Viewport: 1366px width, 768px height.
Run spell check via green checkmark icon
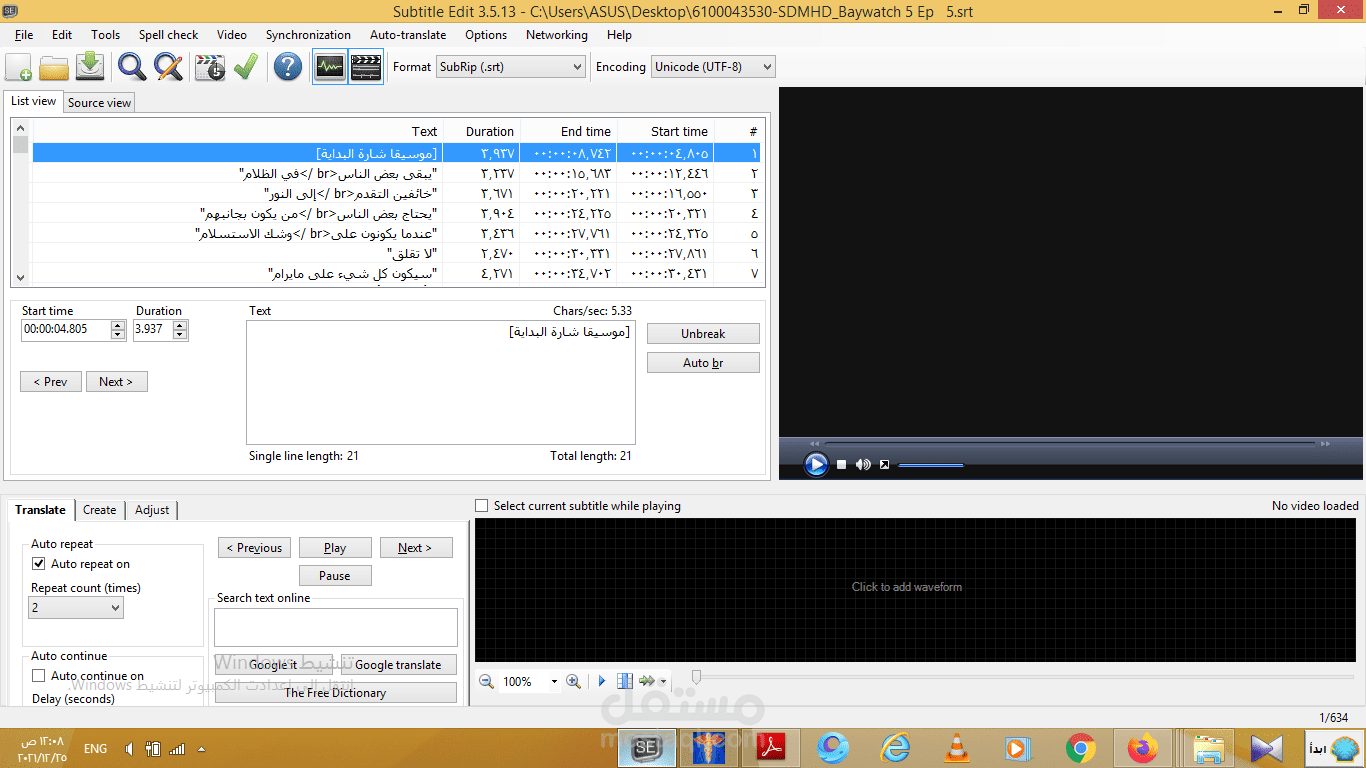pyautogui.click(x=246, y=67)
